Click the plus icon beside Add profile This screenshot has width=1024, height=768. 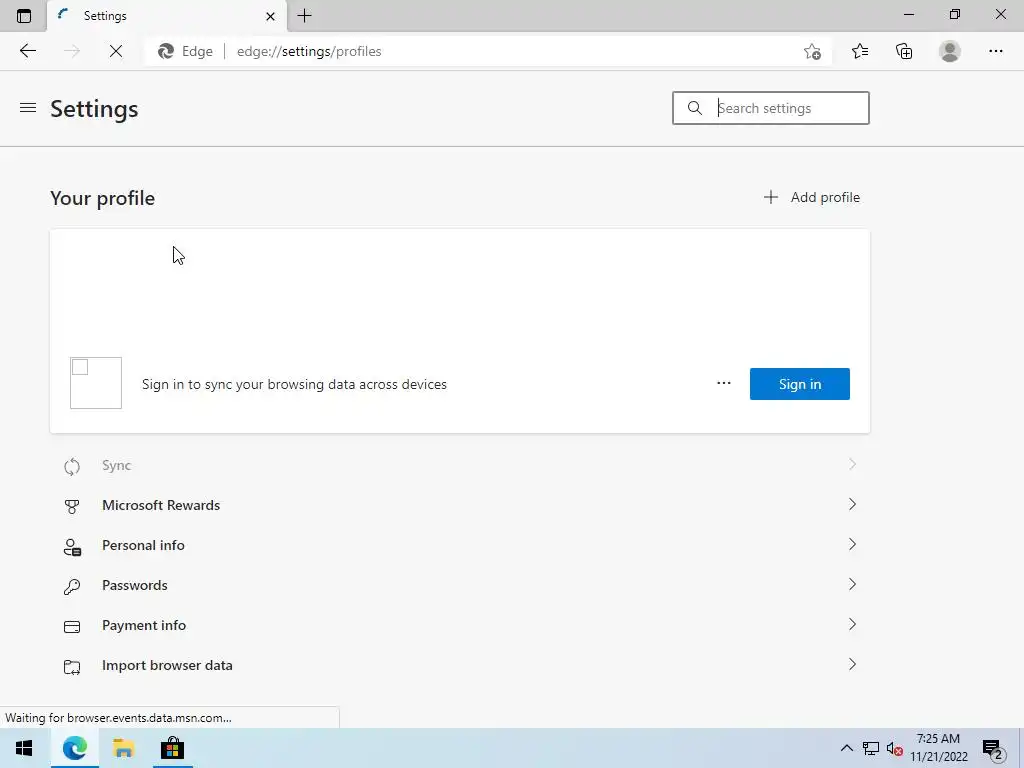[x=771, y=197]
